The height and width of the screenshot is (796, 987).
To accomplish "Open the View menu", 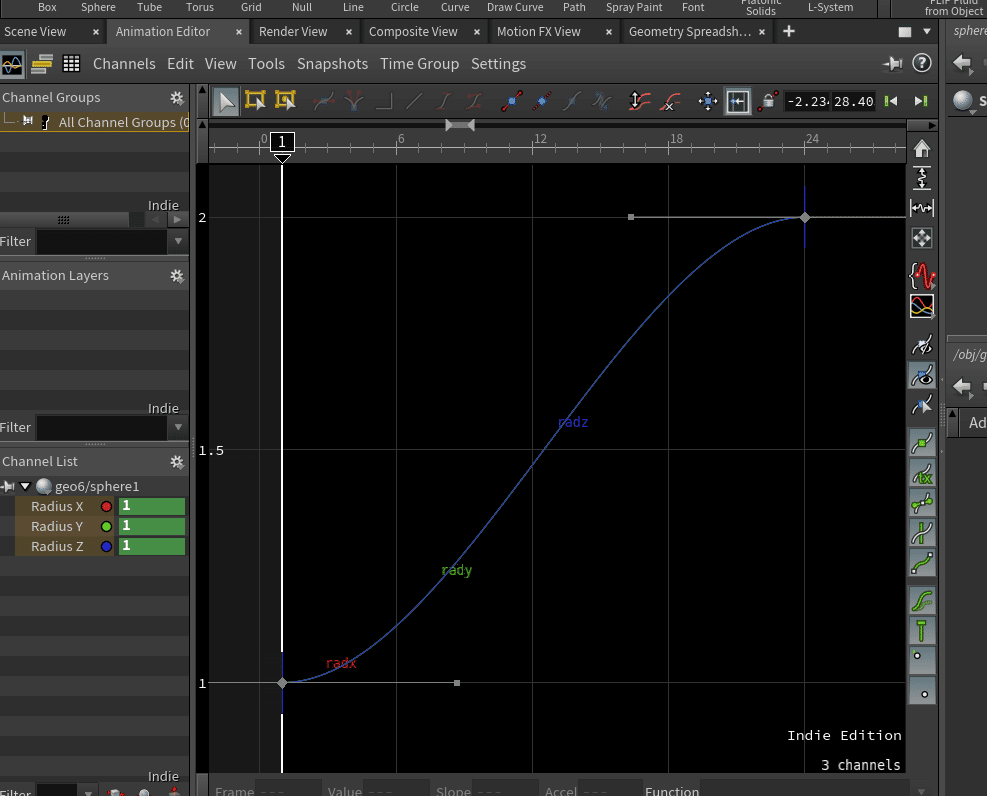I will [220, 64].
